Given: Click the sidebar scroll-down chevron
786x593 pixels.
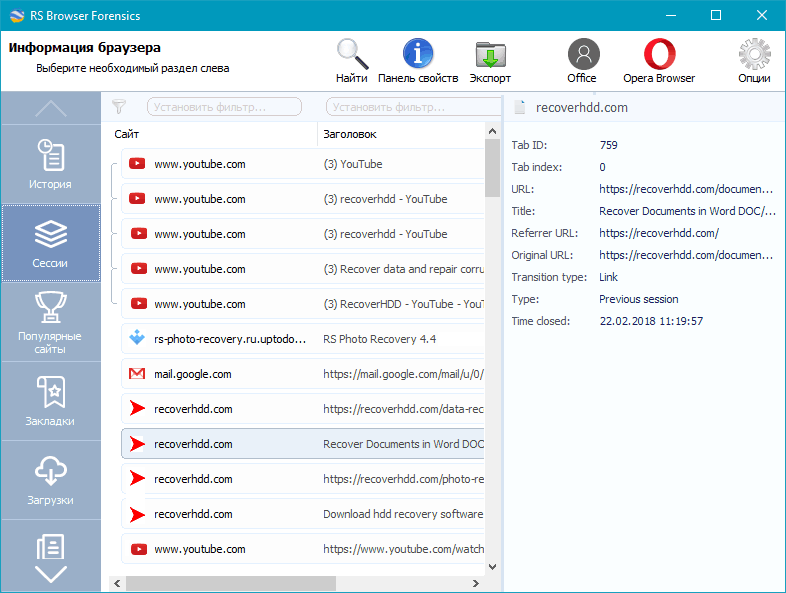Looking at the screenshot, I should [51, 574].
